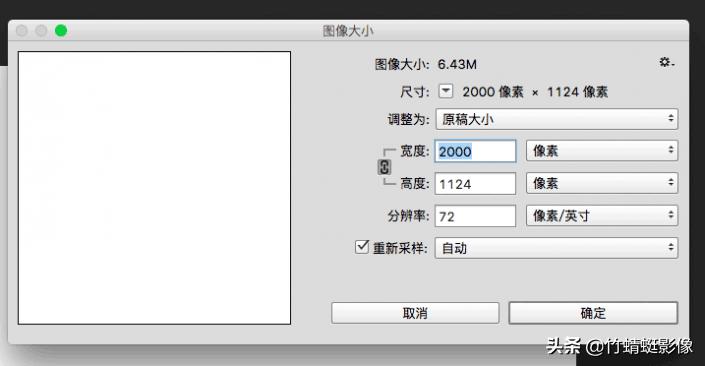Click the 分辨率 input field showing 72
The image size is (705, 366).
pyautogui.click(x=475, y=216)
